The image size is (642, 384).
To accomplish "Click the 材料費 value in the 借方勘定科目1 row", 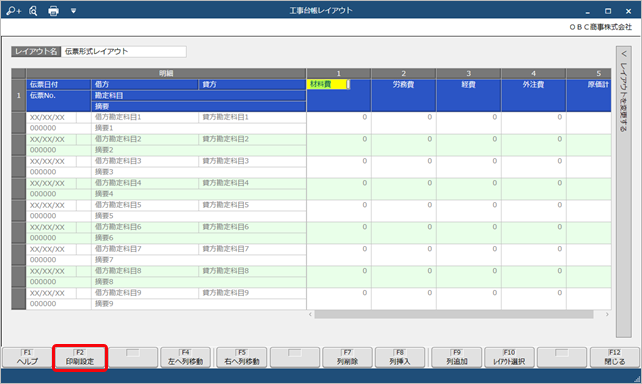I will coord(339,123).
